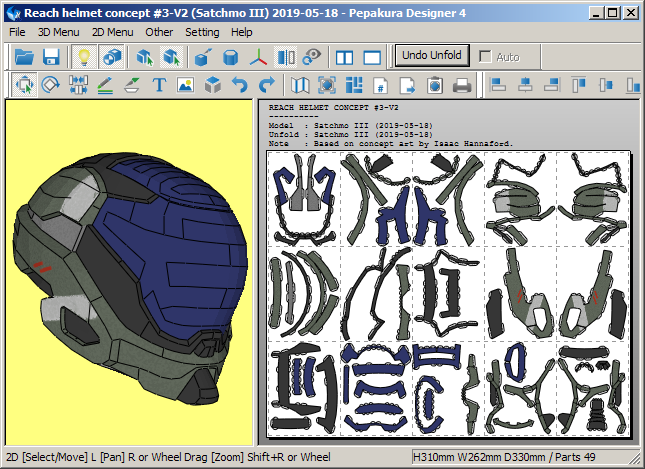
Task: Click the blue Redo arrow
Action: tap(267, 85)
